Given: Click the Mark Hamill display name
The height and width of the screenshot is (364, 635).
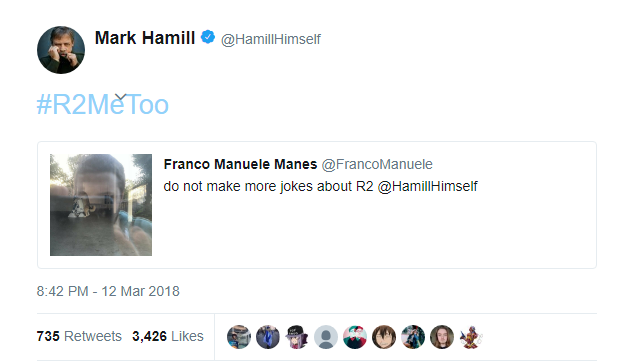Looking at the screenshot, I should [145, 38].
